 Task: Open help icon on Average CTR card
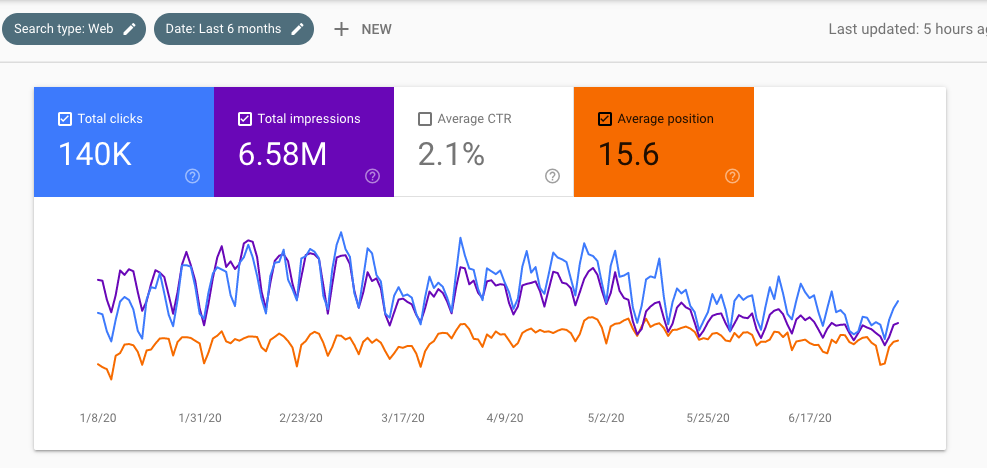click(x=553, y=176)
